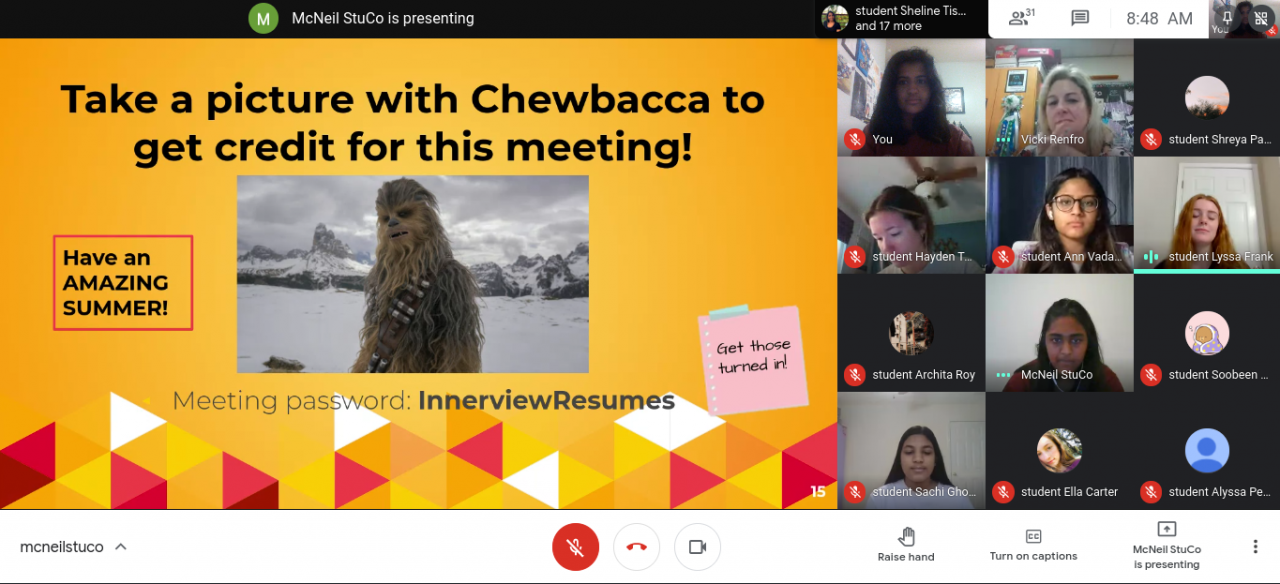The width and height of the screenshot is (1280, 584).
Task: Click the pink Get those turned in note
Action: 753,359
